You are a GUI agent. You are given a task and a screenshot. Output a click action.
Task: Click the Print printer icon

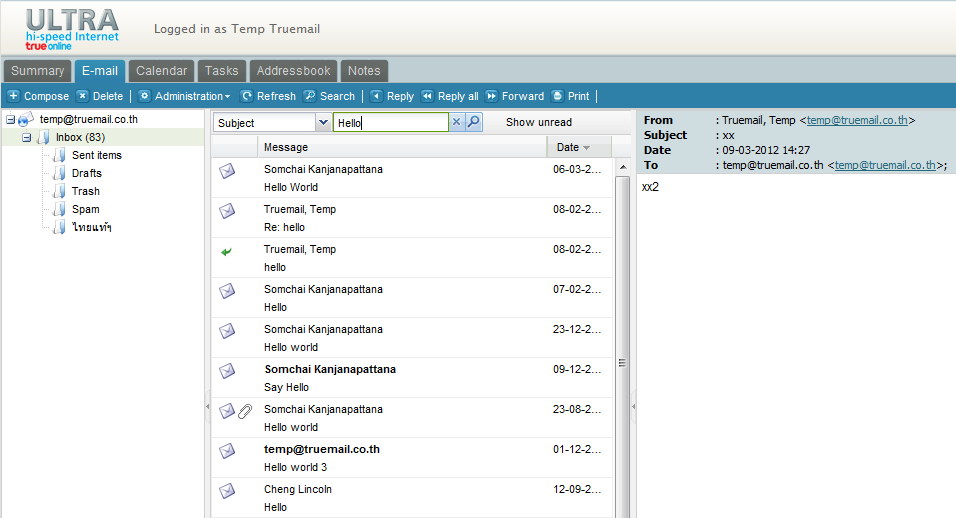click(557, 96)
